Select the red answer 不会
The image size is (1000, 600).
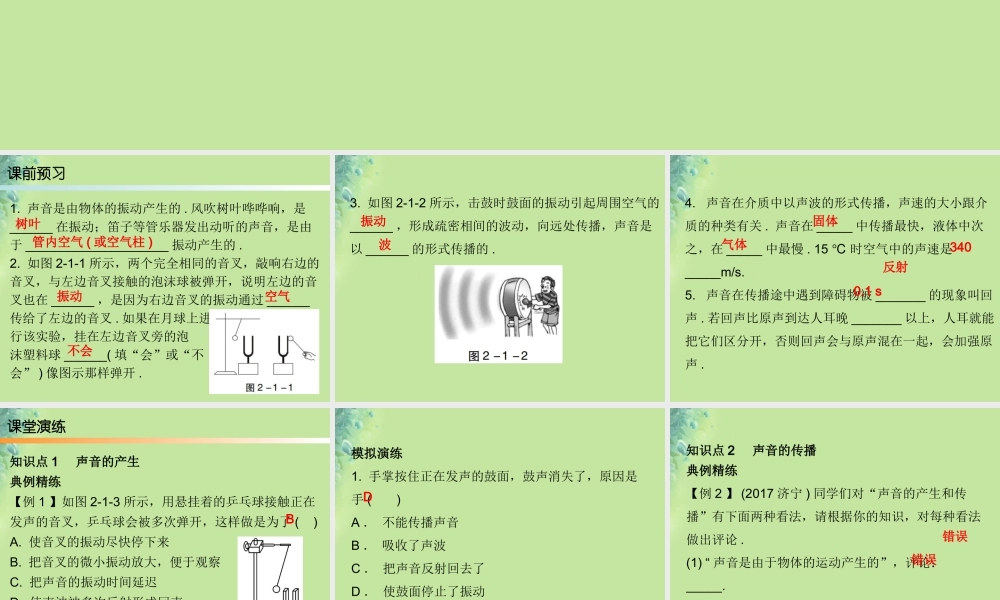click(80, 351)
